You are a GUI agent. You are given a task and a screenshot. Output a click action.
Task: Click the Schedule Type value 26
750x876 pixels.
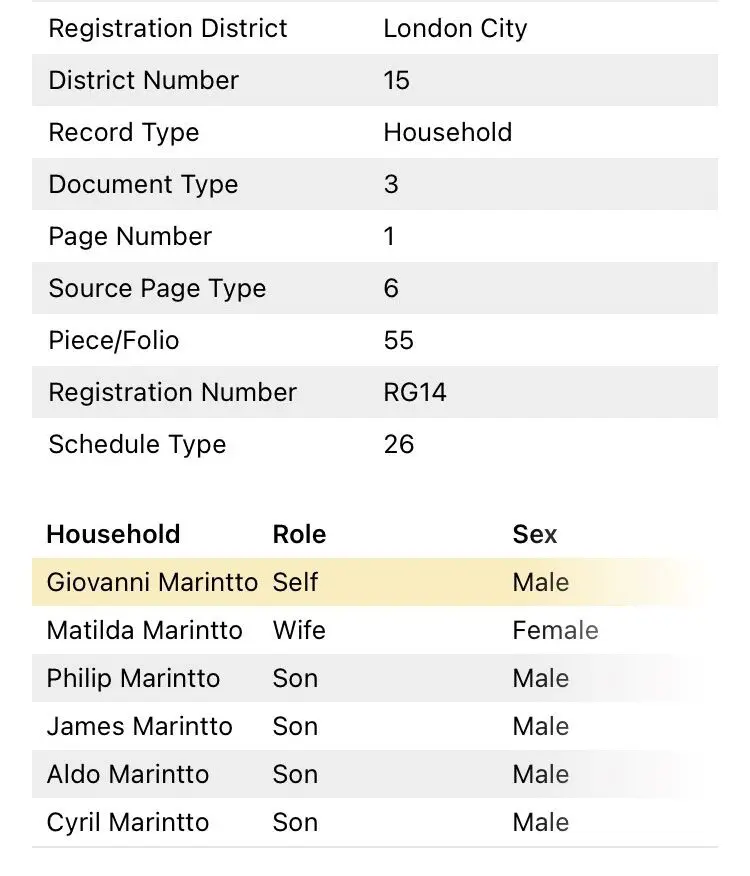click(x=398, y=444)
